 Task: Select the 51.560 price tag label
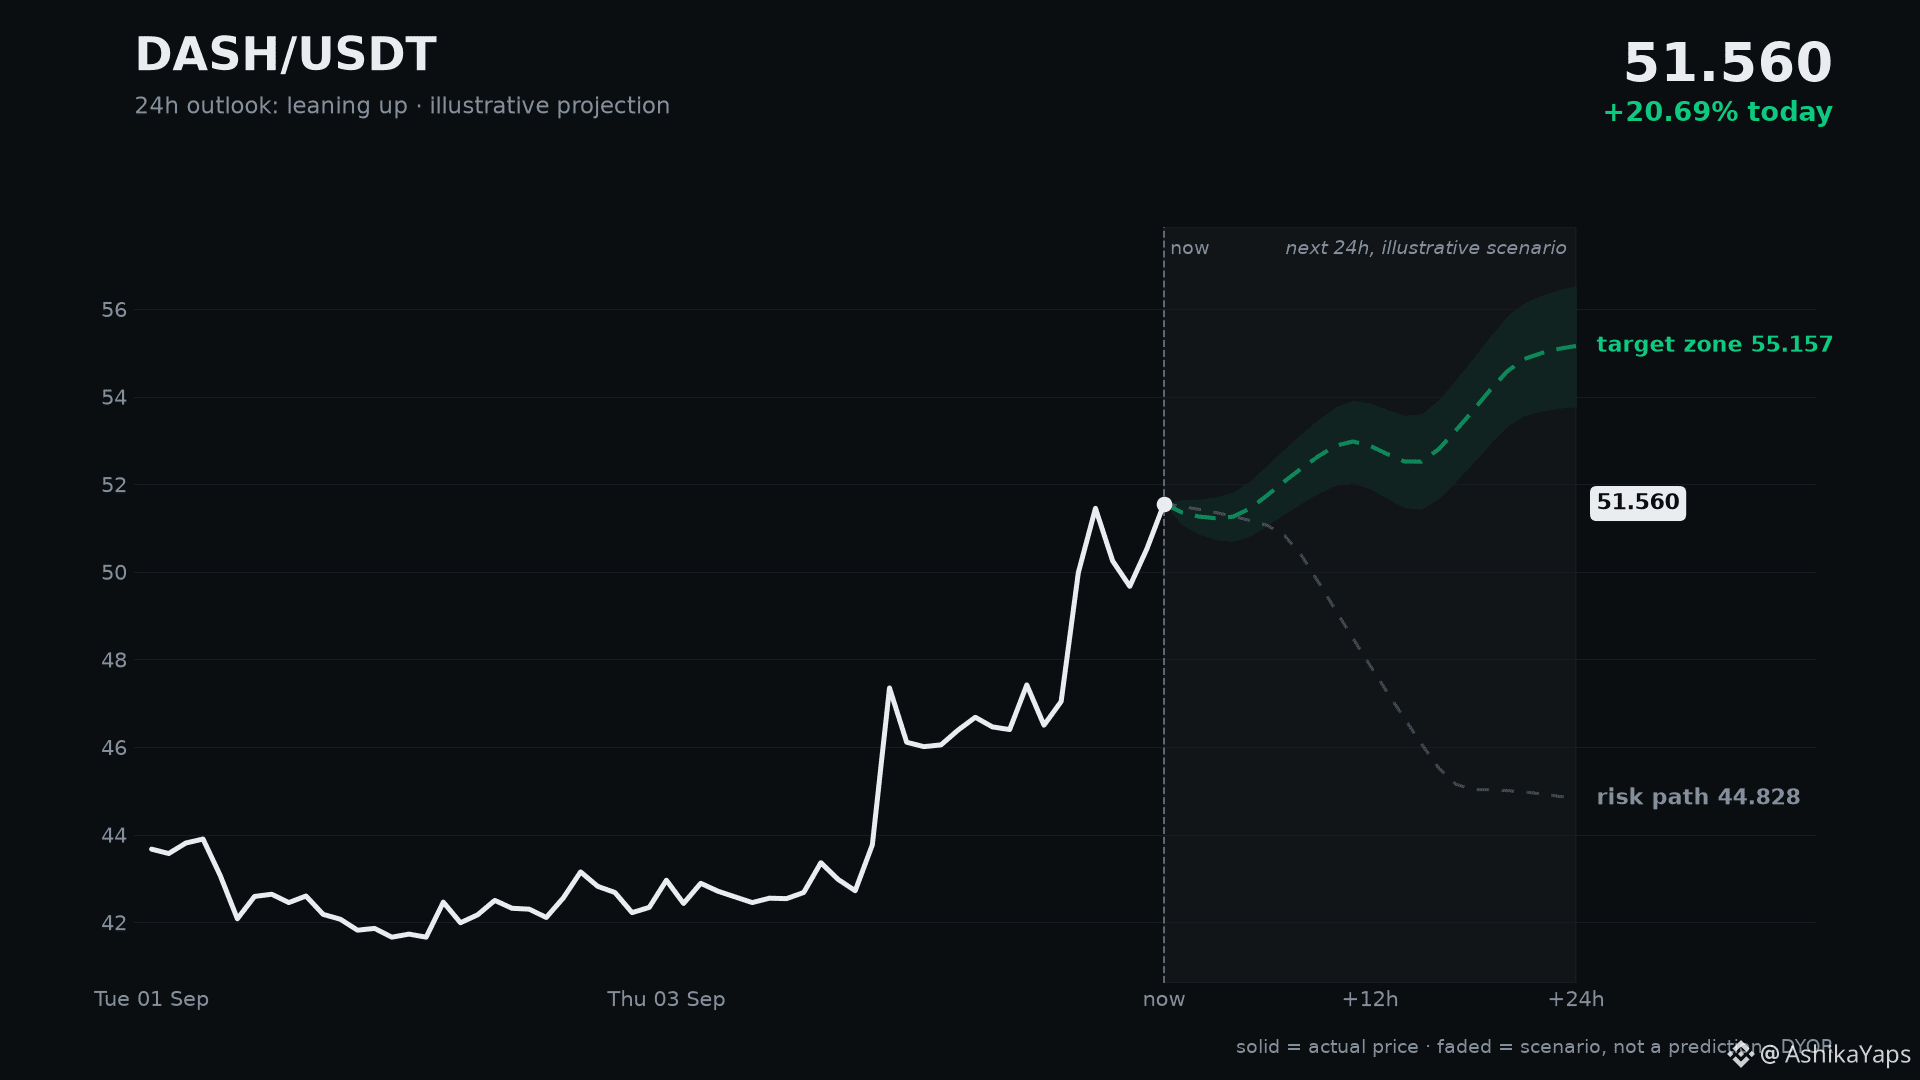point(1638,503)
